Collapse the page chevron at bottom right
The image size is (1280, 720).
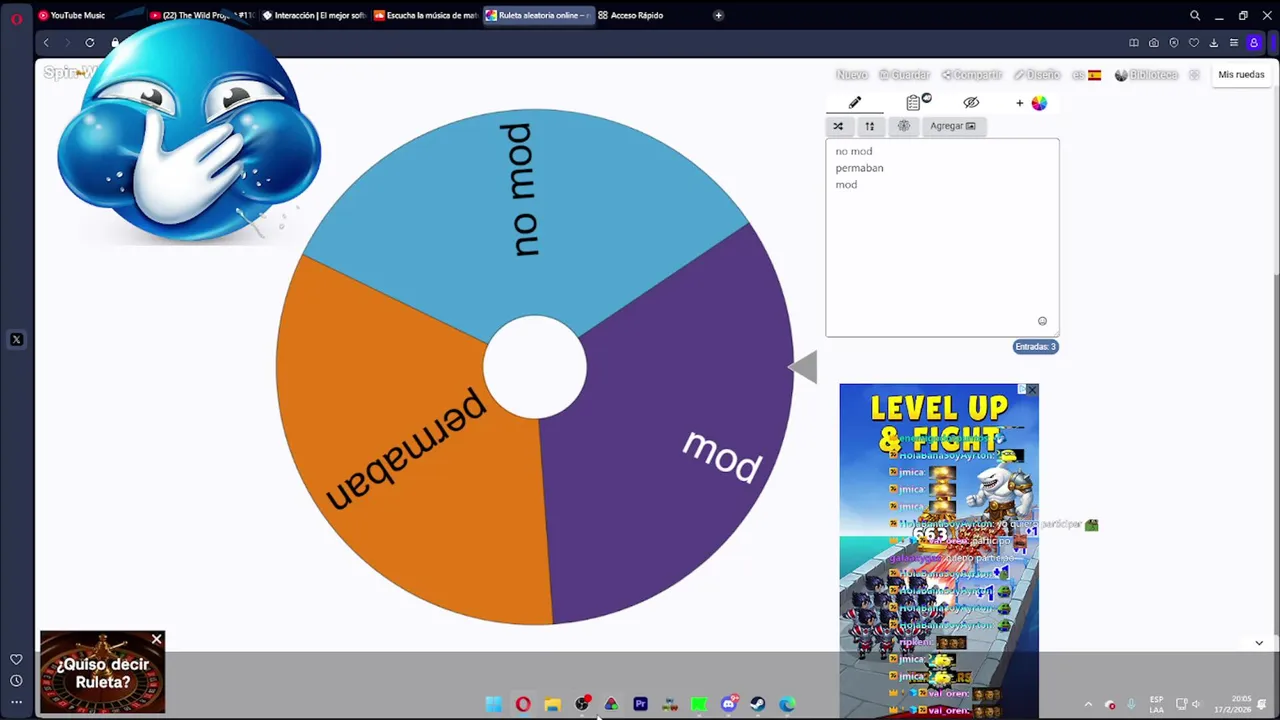tap(1259, 643)
